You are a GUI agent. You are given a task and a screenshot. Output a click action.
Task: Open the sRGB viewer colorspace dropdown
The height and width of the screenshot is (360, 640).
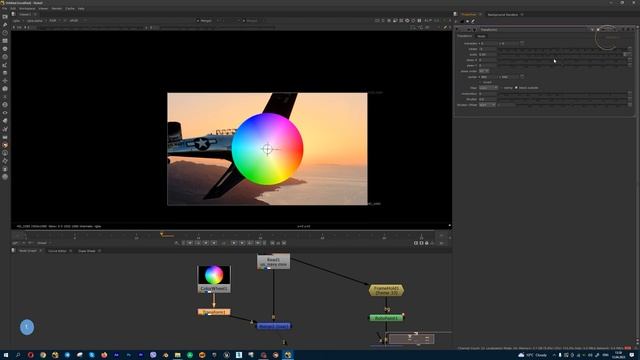click(x=78, y=20)
